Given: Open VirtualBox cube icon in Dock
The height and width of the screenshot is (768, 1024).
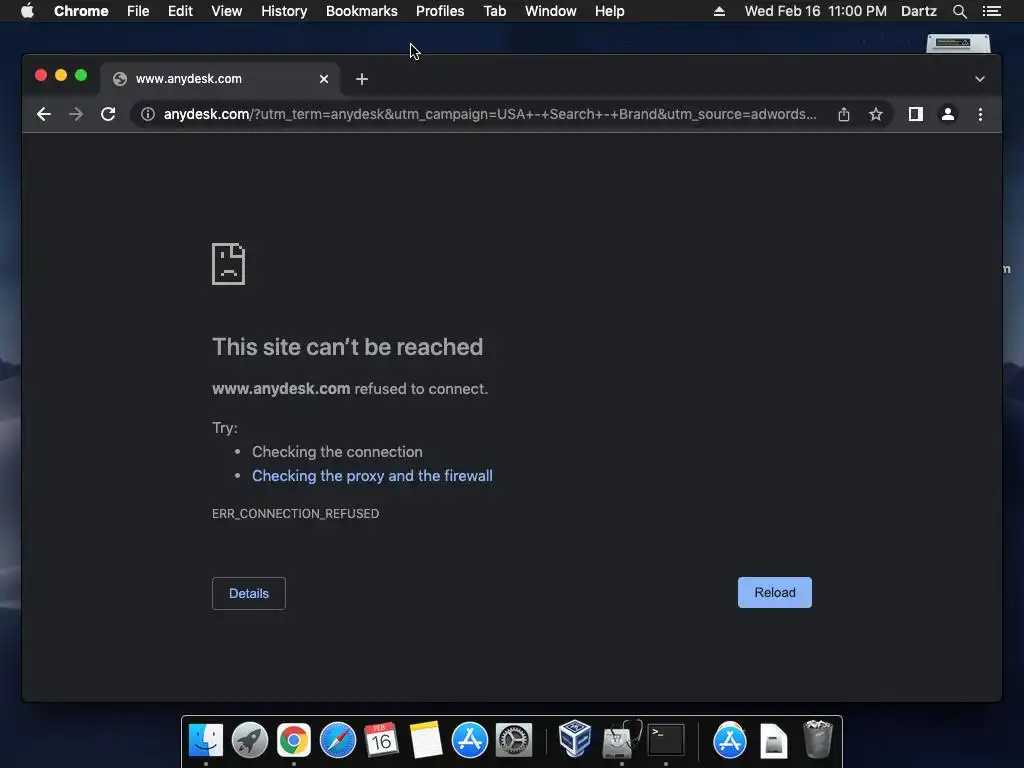Looking at the screenshot, I should (575, 739).
